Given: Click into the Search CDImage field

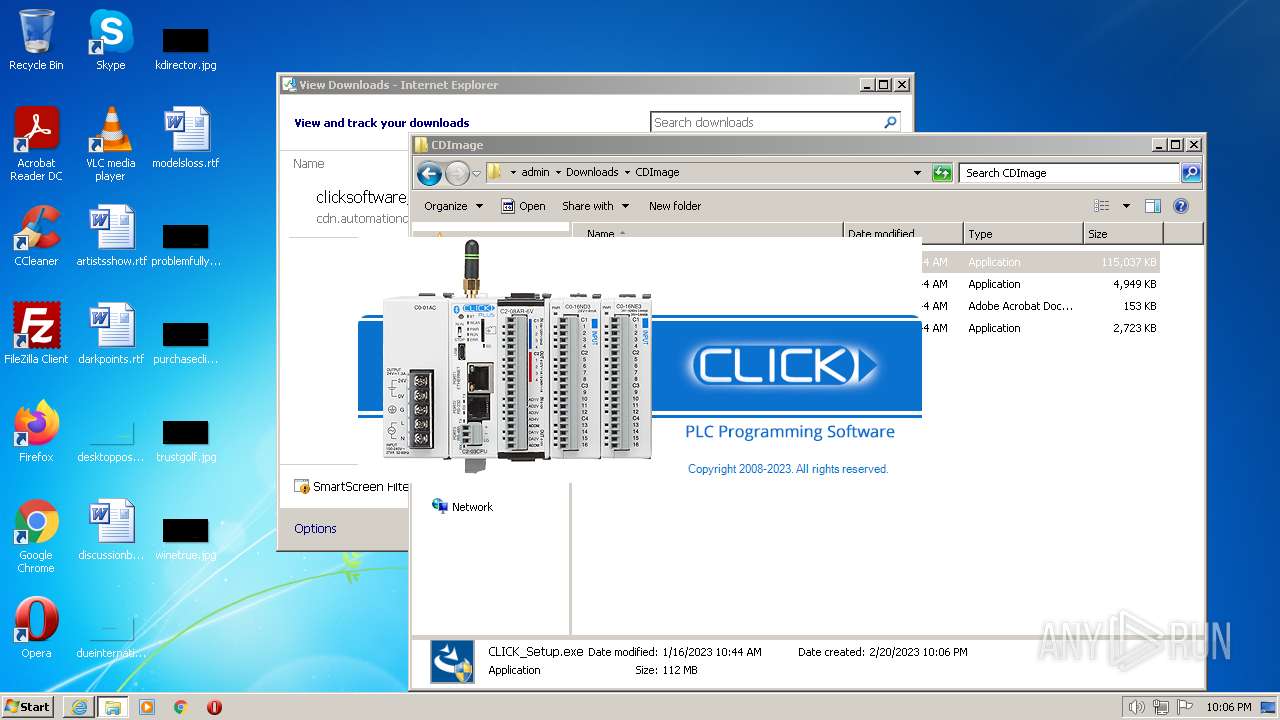Looking at the screenshot, I should tap(1069, 173).
